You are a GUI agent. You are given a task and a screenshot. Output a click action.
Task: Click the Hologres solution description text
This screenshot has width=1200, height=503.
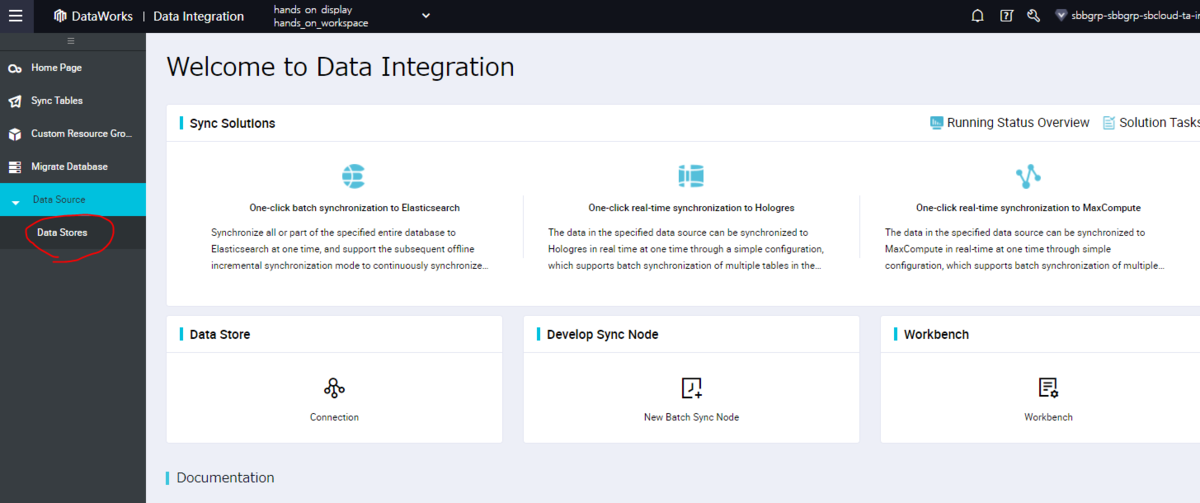point(687,249)
